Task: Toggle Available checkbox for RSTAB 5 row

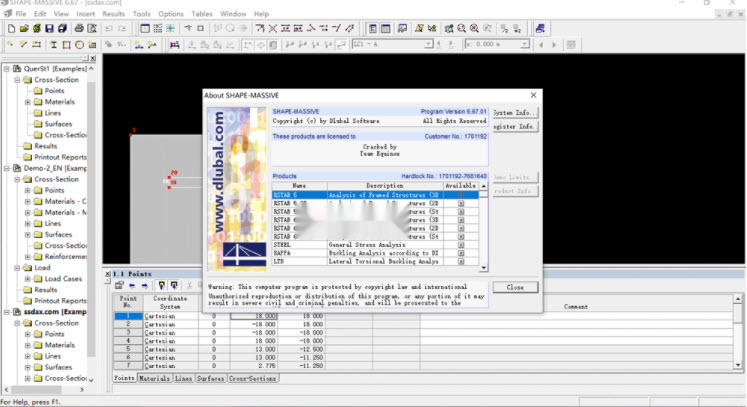Action: (x=461, y=195)
